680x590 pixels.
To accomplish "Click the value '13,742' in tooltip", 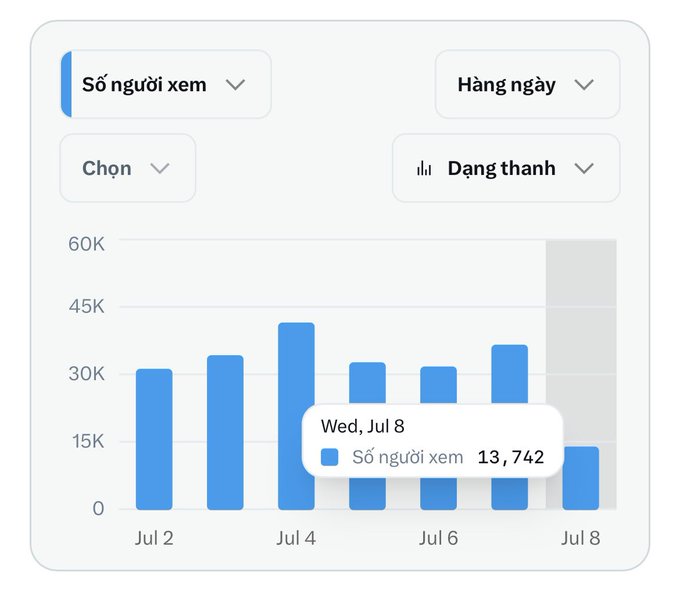I will point(510,457).
